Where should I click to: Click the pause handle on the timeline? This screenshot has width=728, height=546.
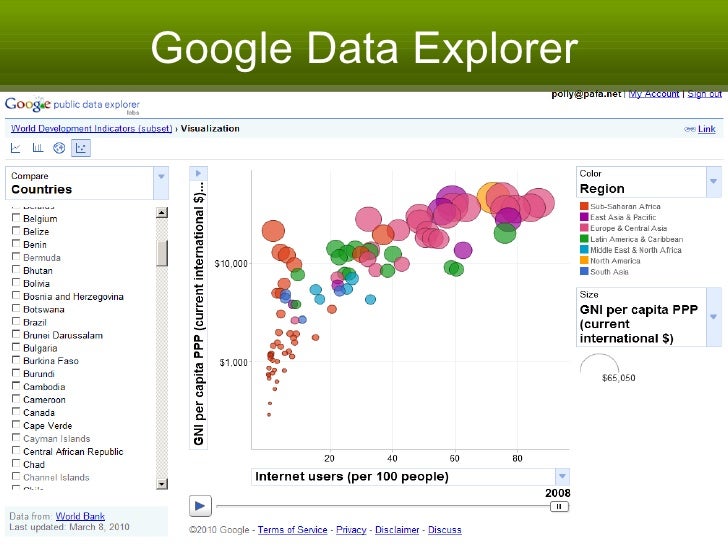tap(559, 507)
